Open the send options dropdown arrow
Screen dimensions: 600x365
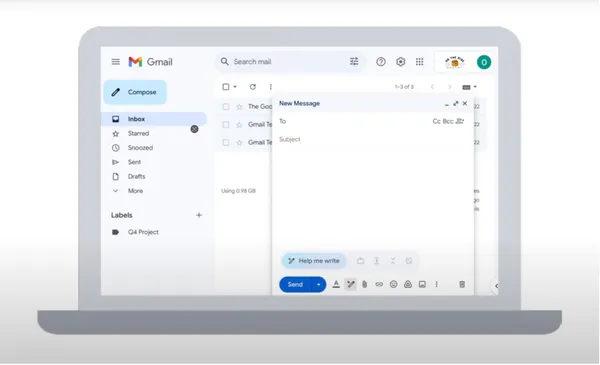(318, 285)
